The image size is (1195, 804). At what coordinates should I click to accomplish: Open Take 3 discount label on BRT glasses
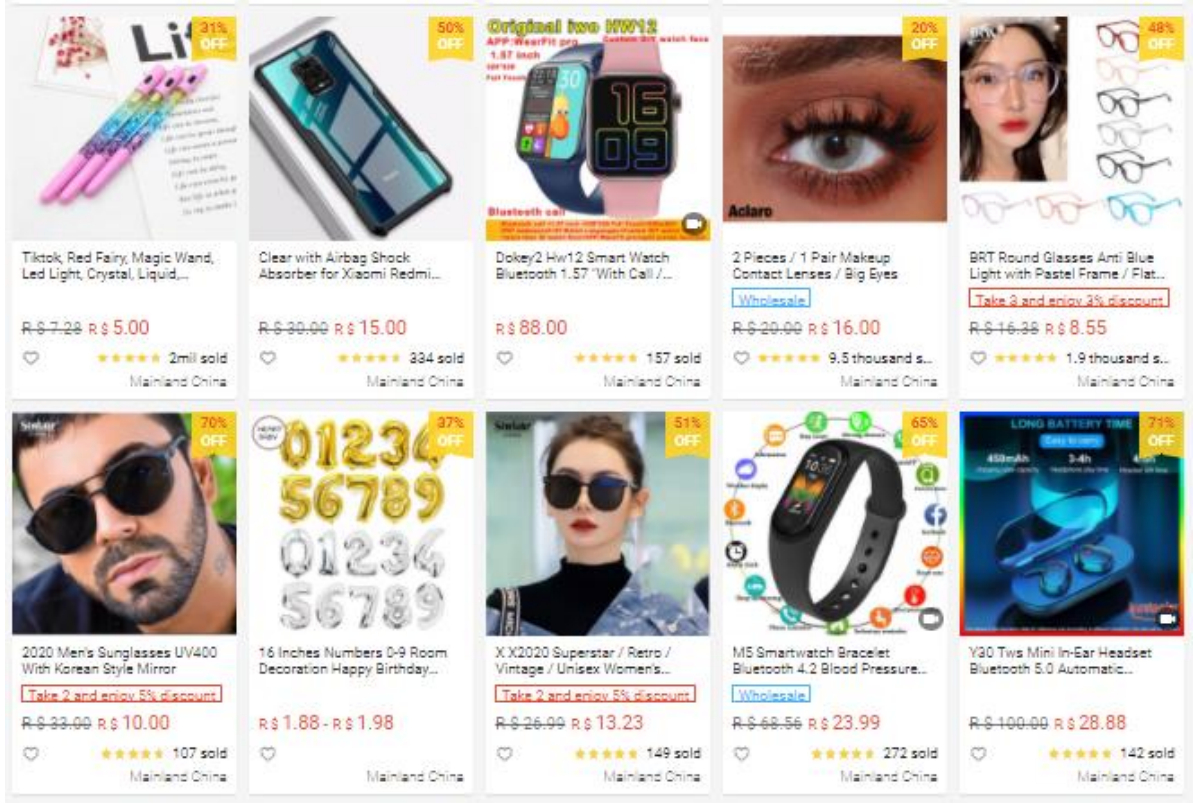click(1068, 299)
